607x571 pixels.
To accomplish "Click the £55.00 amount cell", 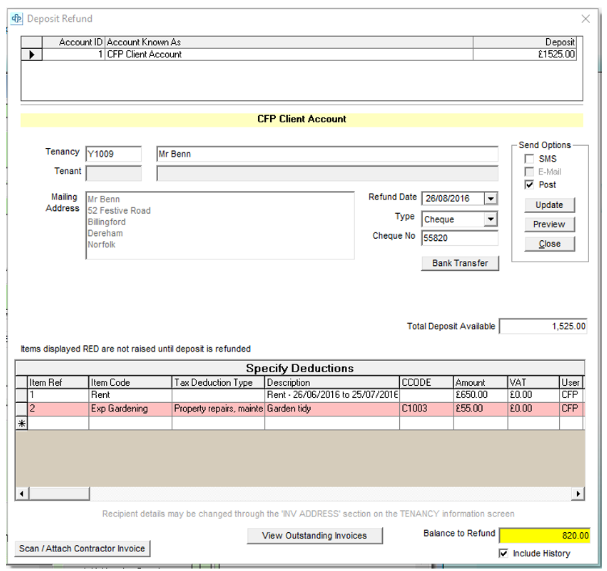I will coord(480,409).
